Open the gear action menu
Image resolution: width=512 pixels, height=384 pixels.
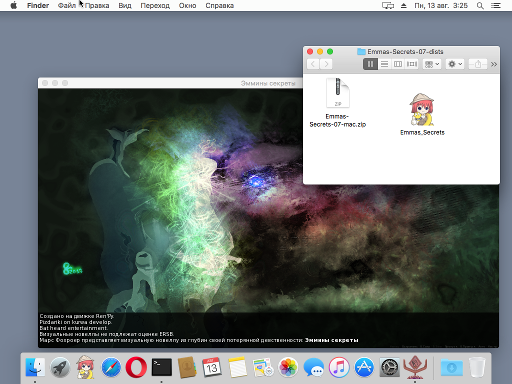455,64
